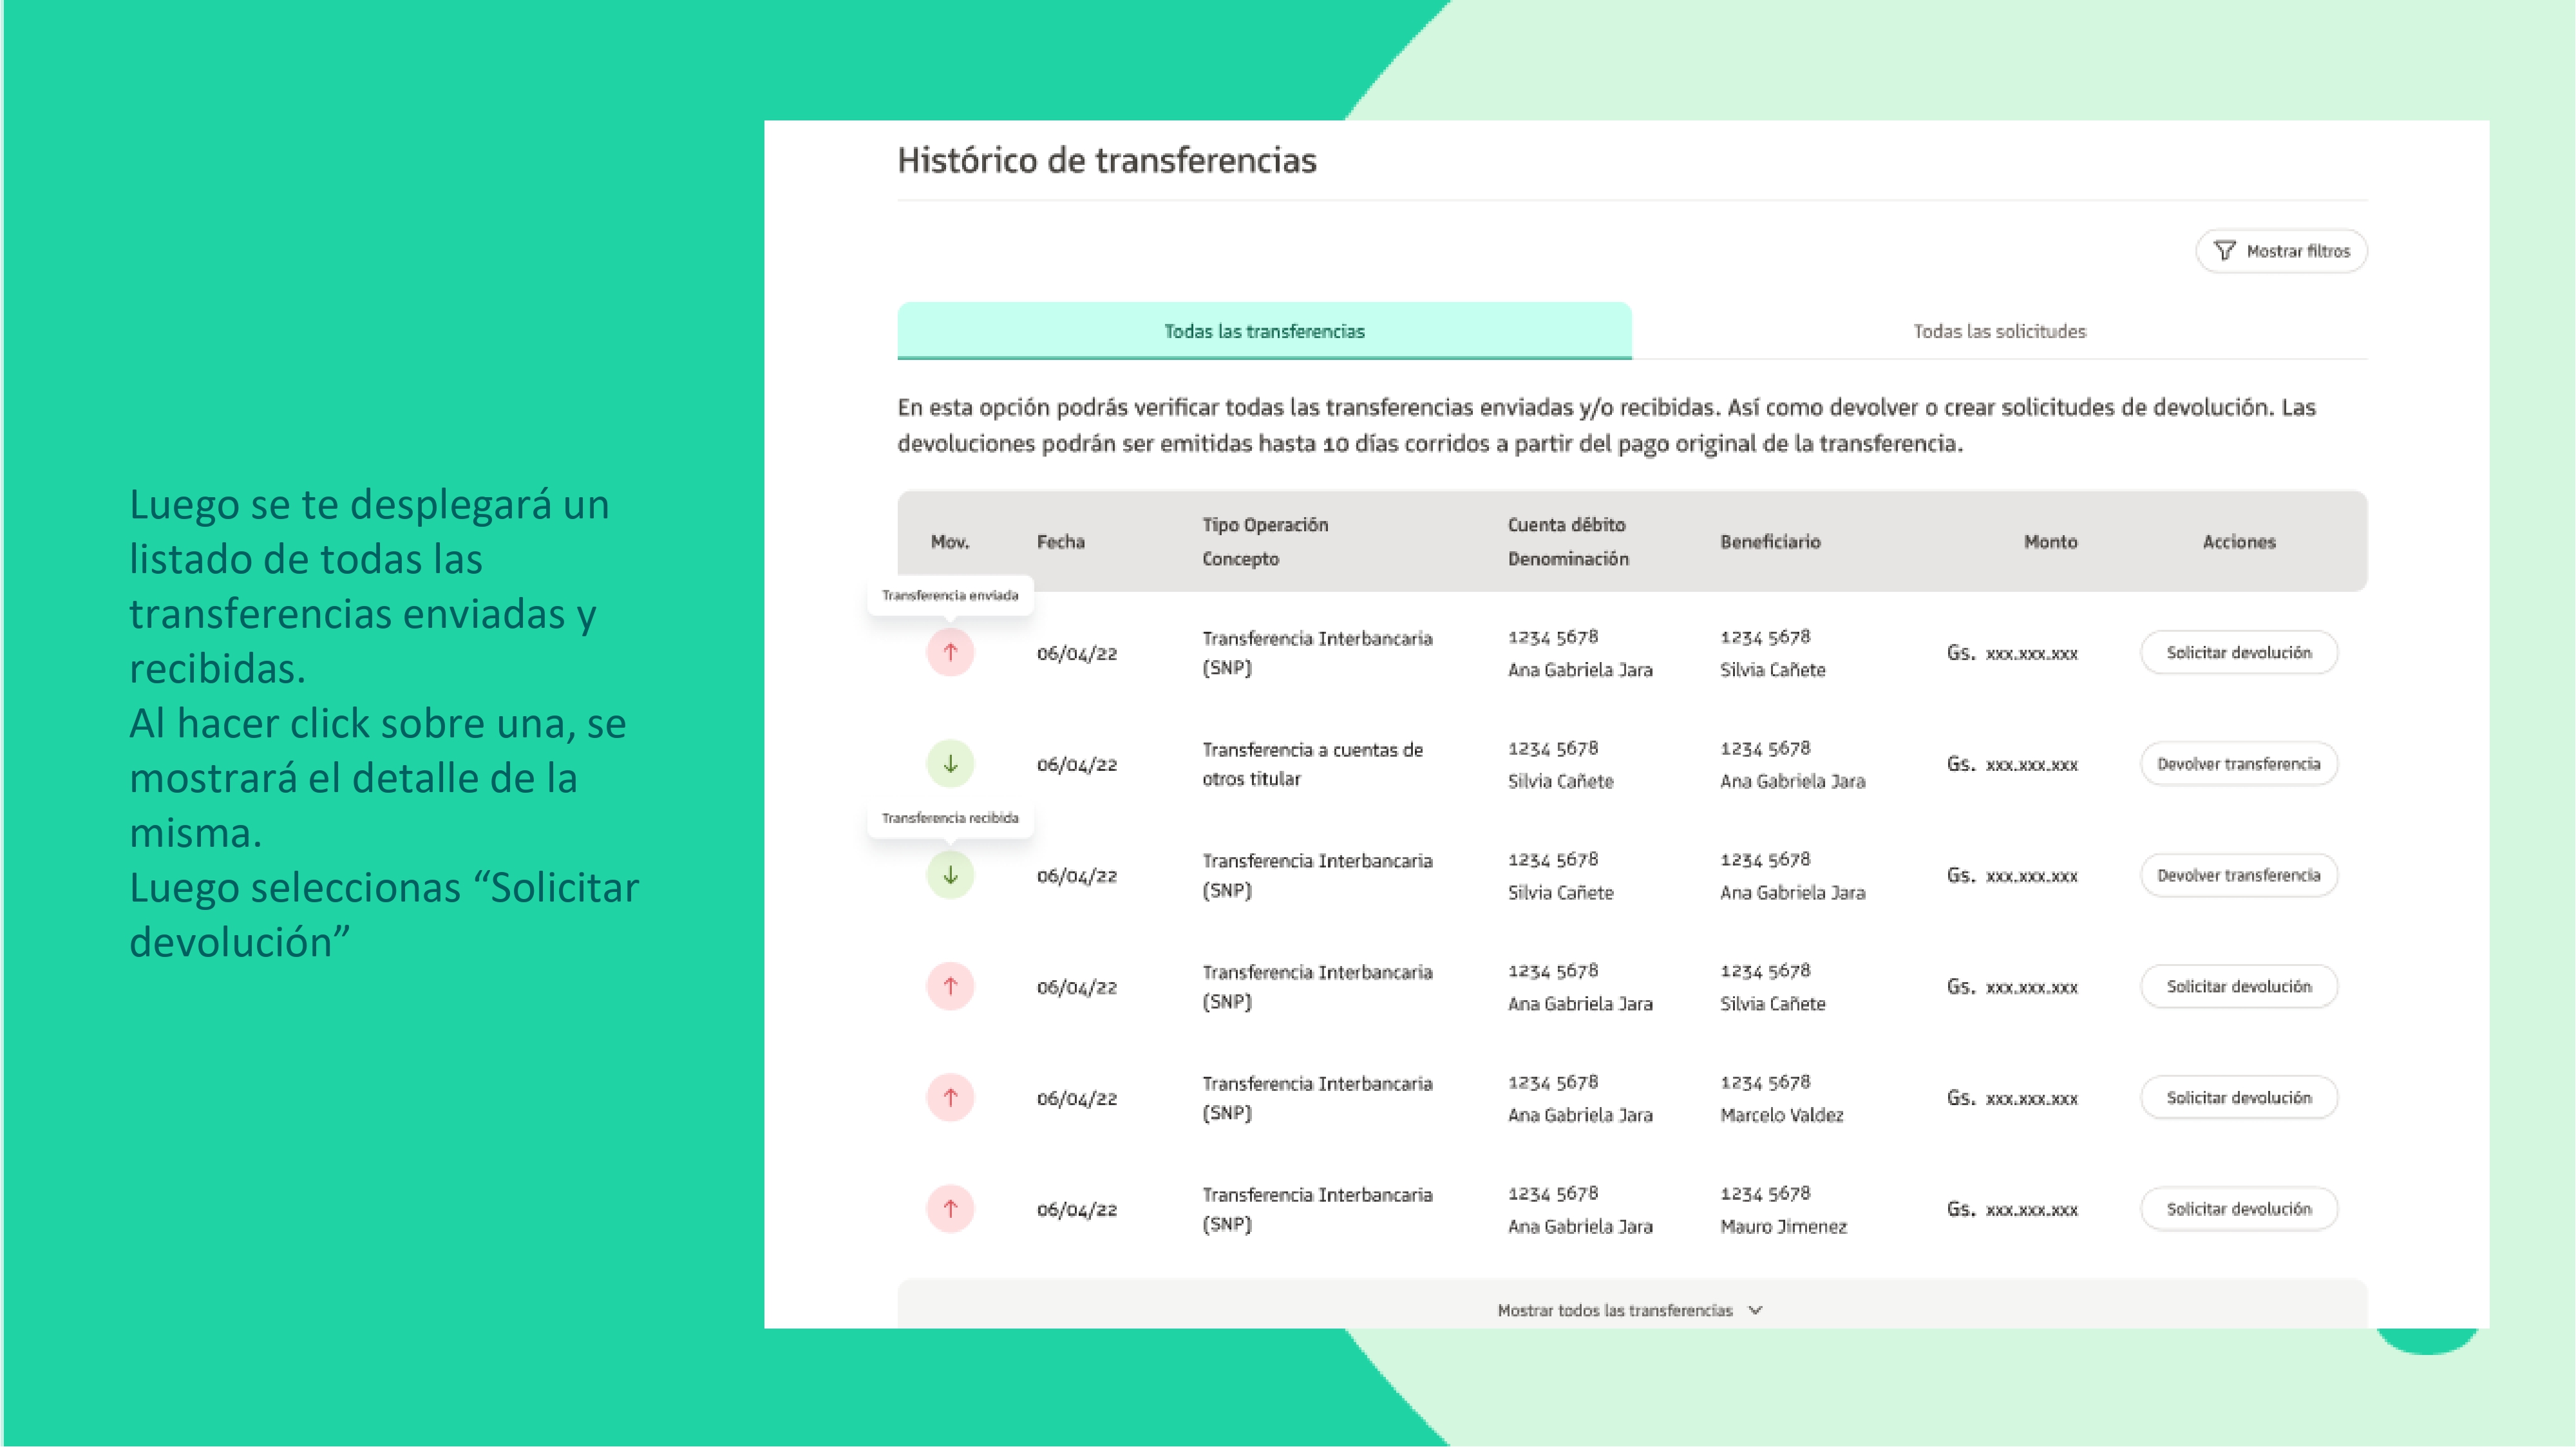Switch to 'Todas las solicitudes' tab
2576x1449 pixels.
pyautogui.click(x=2000, y=331)
